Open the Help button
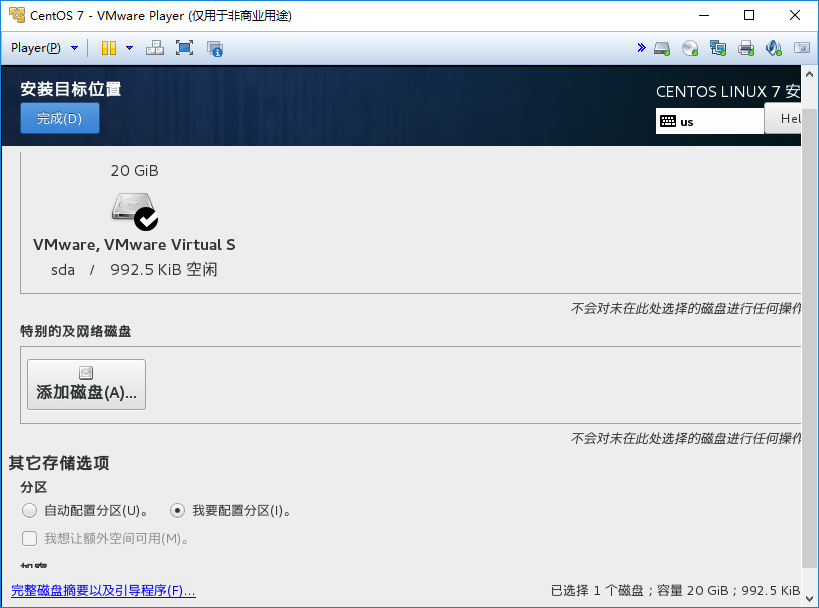 tap(783, 118)
